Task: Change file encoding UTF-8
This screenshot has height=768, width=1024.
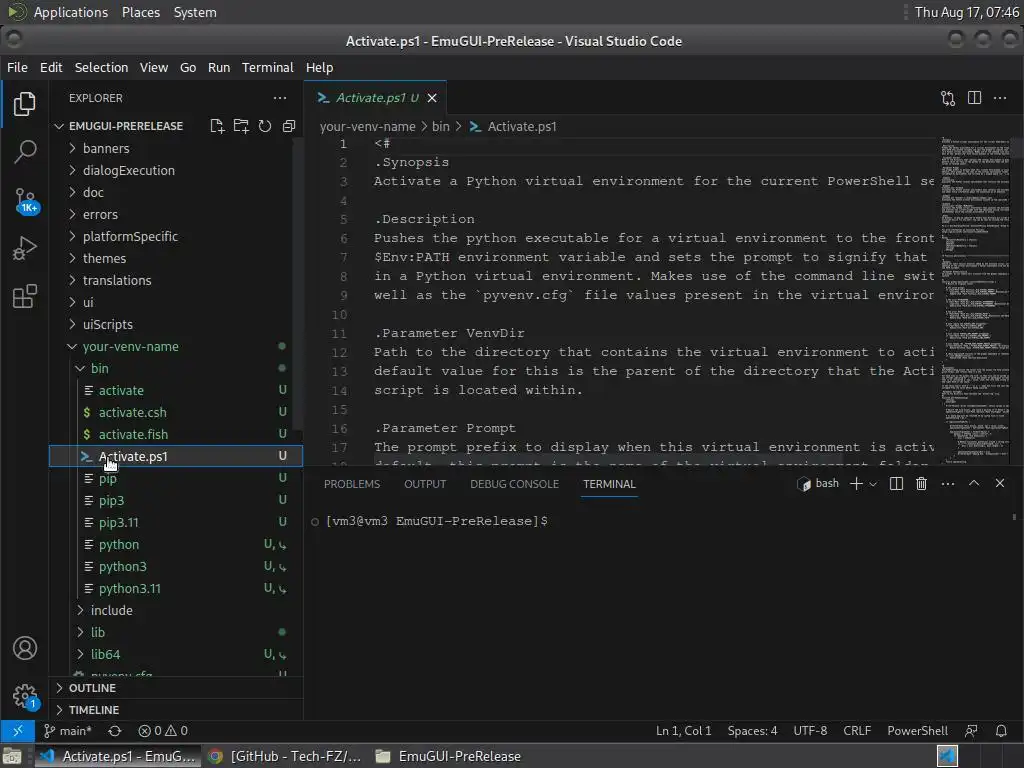Action: click(x=810, y=731)
